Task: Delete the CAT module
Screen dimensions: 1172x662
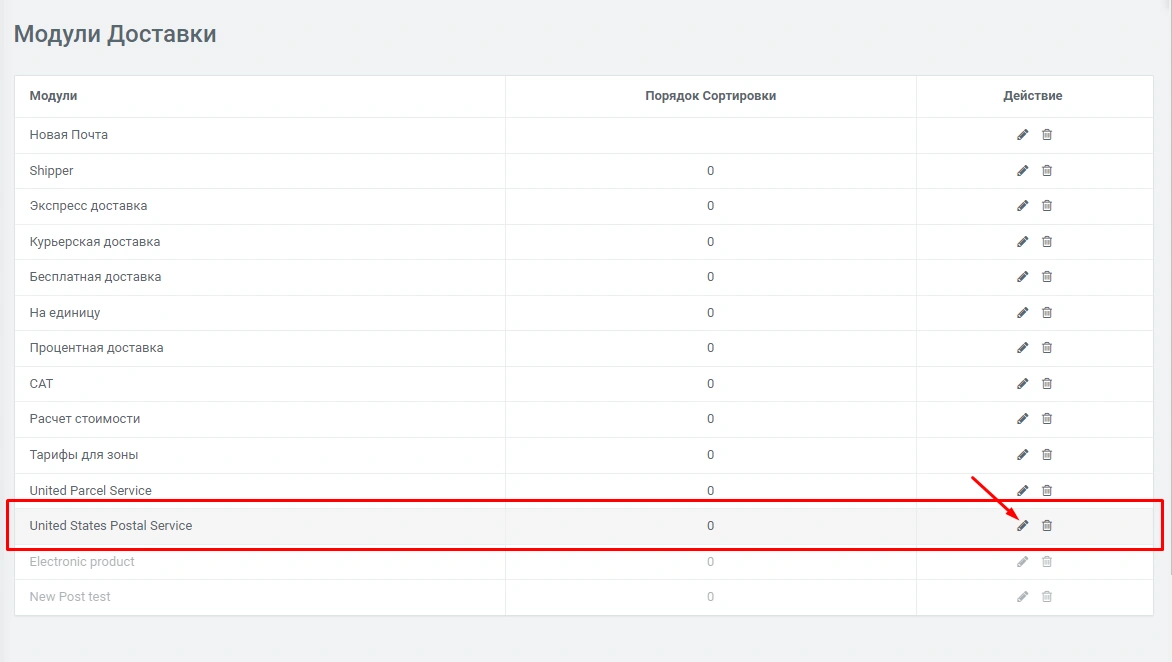Action: (x=1047, y=384)
